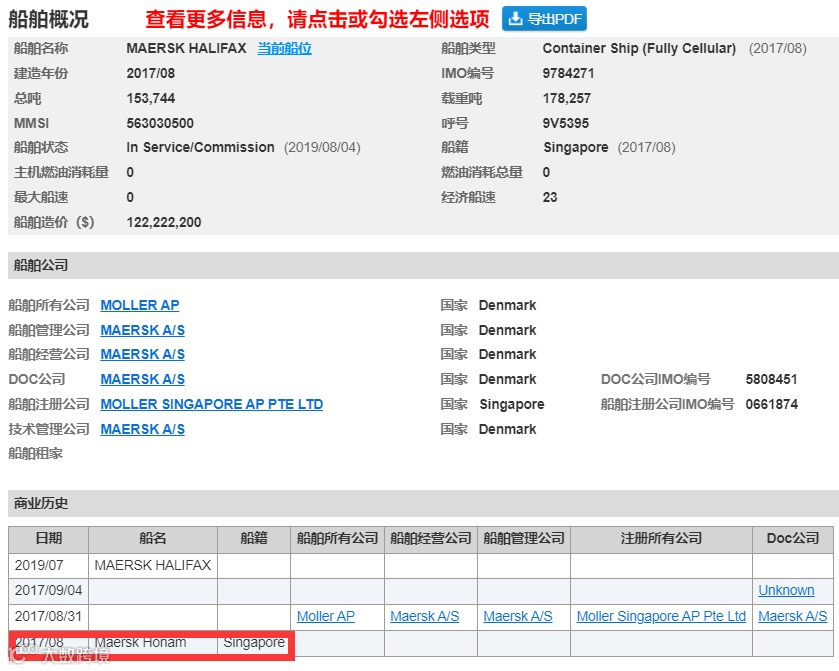Click the 船籍 column header in history table
Screen dimensions: 839x671
tap(254, 539)
